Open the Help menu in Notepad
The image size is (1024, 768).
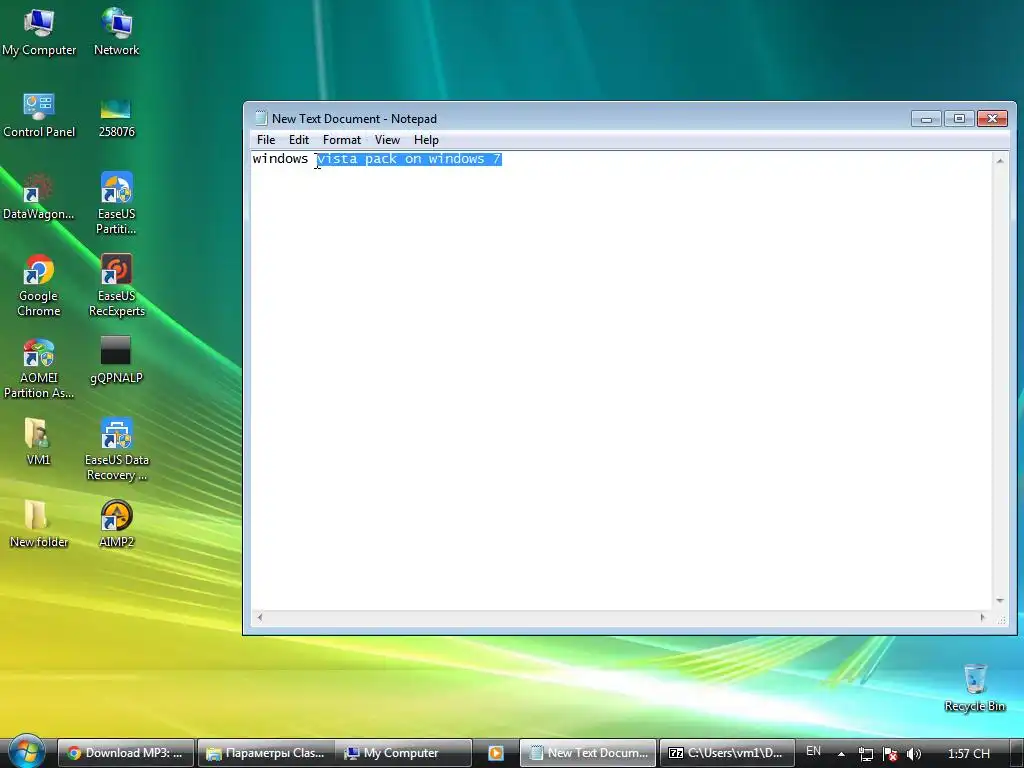pos(426,140)
